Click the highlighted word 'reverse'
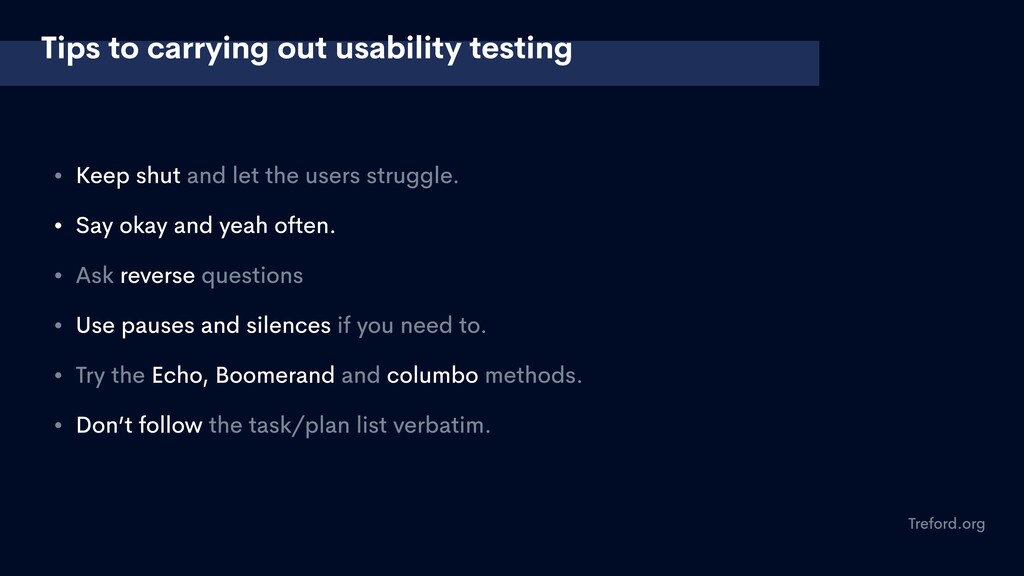This screenshot has width=1024, height=576. click(x=157, y=276)
